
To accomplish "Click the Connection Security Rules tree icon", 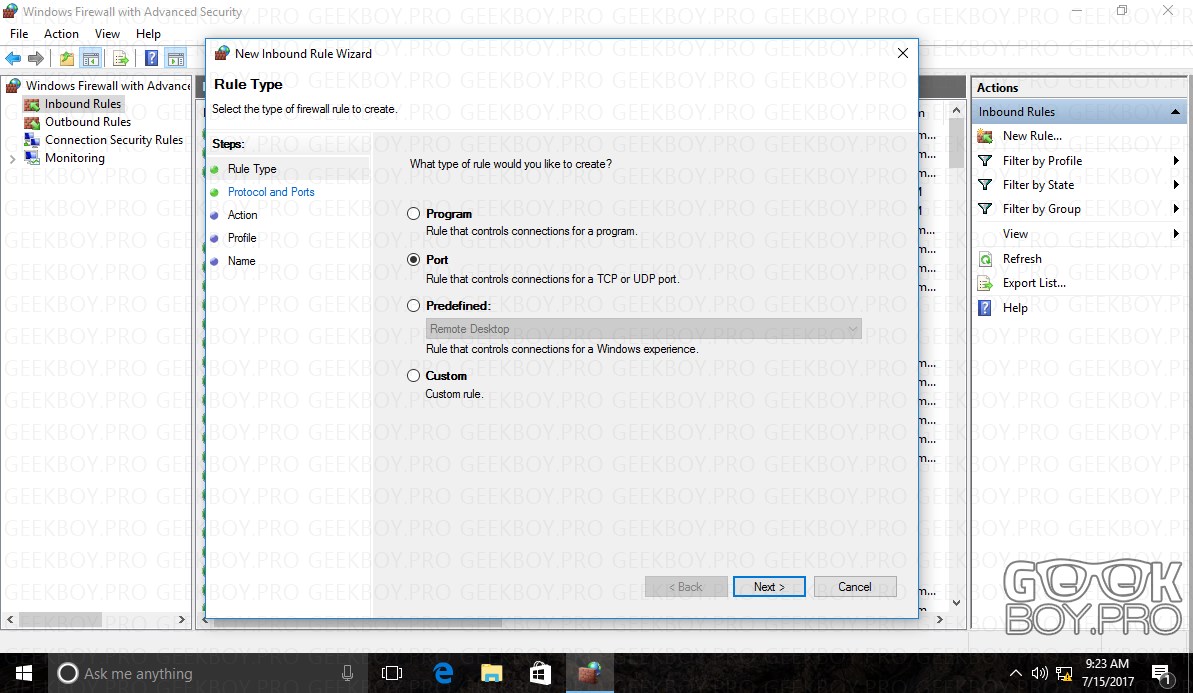I will point(32,140).
